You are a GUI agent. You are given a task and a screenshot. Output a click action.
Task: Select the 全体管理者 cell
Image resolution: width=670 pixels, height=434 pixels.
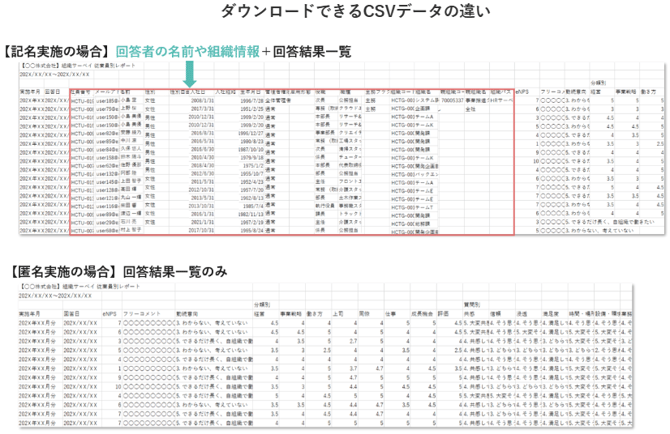point(278,101)
